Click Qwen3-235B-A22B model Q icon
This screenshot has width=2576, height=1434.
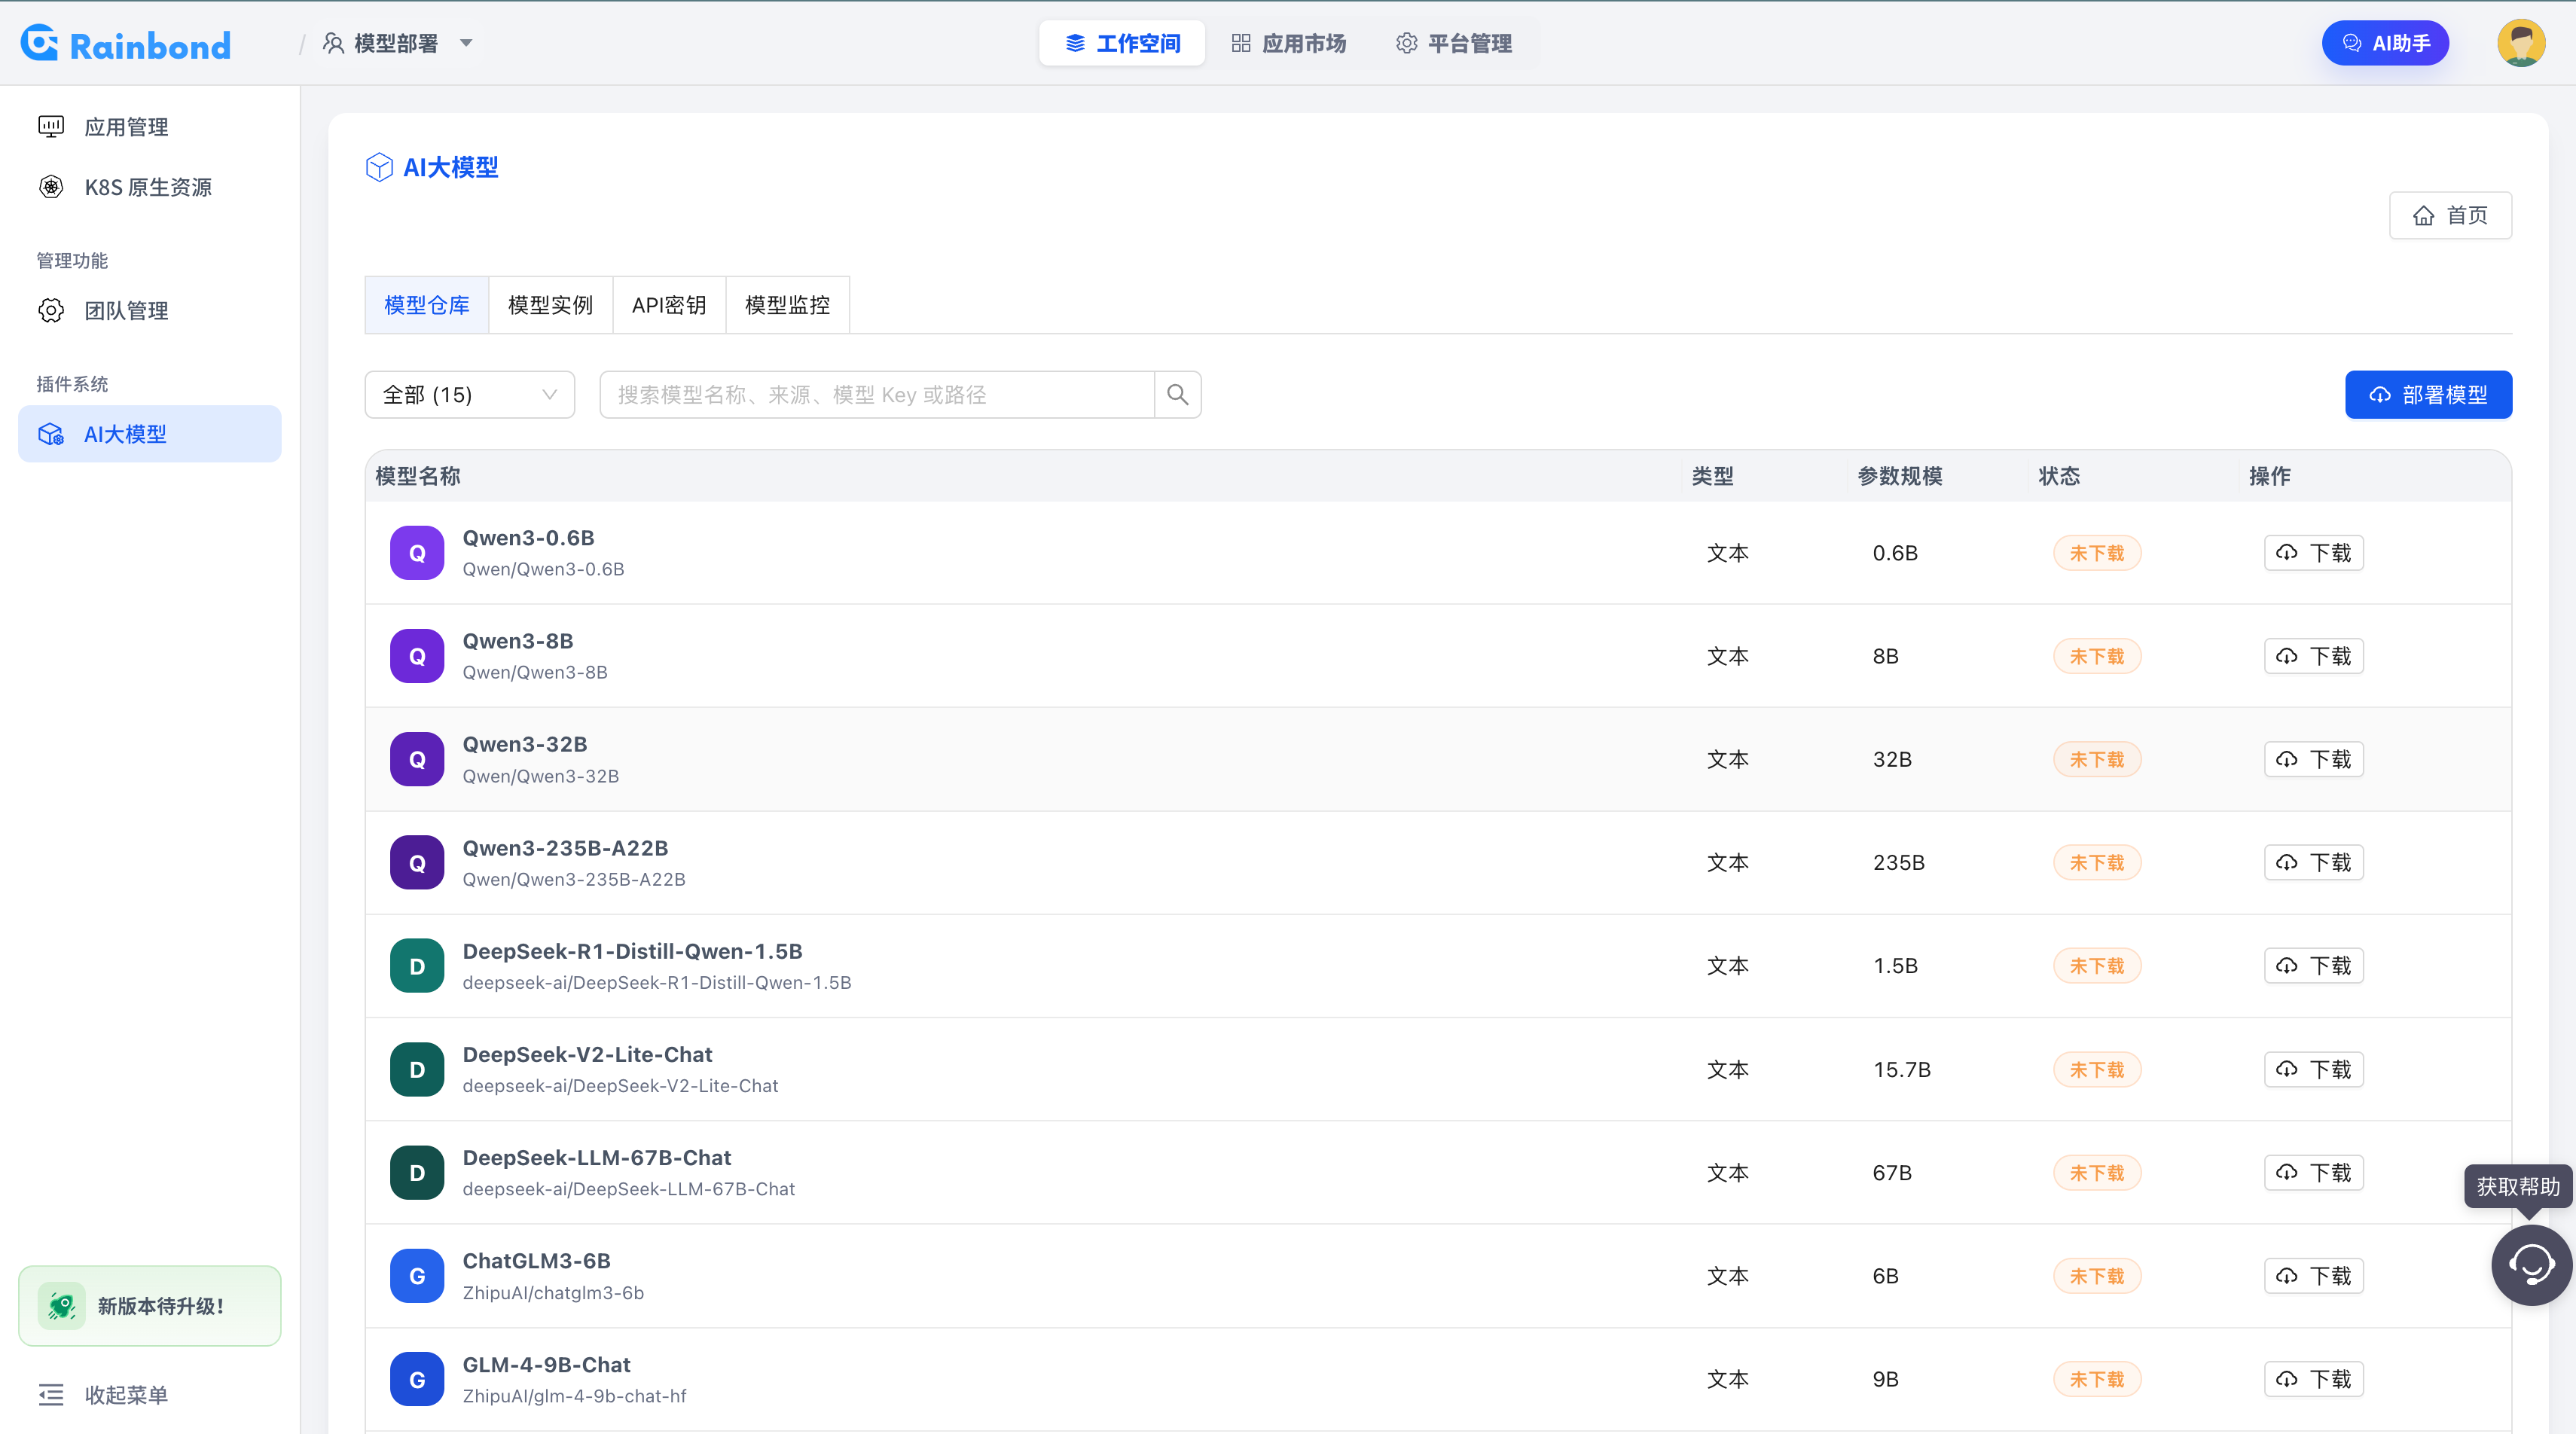417,863
